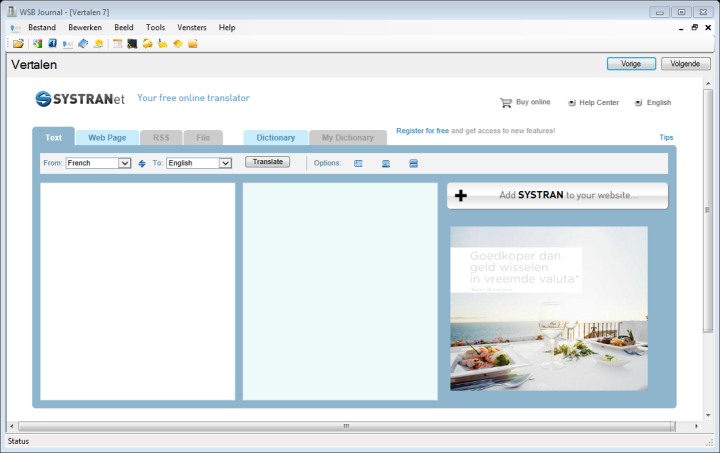Open the To language dropdown

(198, 163)
